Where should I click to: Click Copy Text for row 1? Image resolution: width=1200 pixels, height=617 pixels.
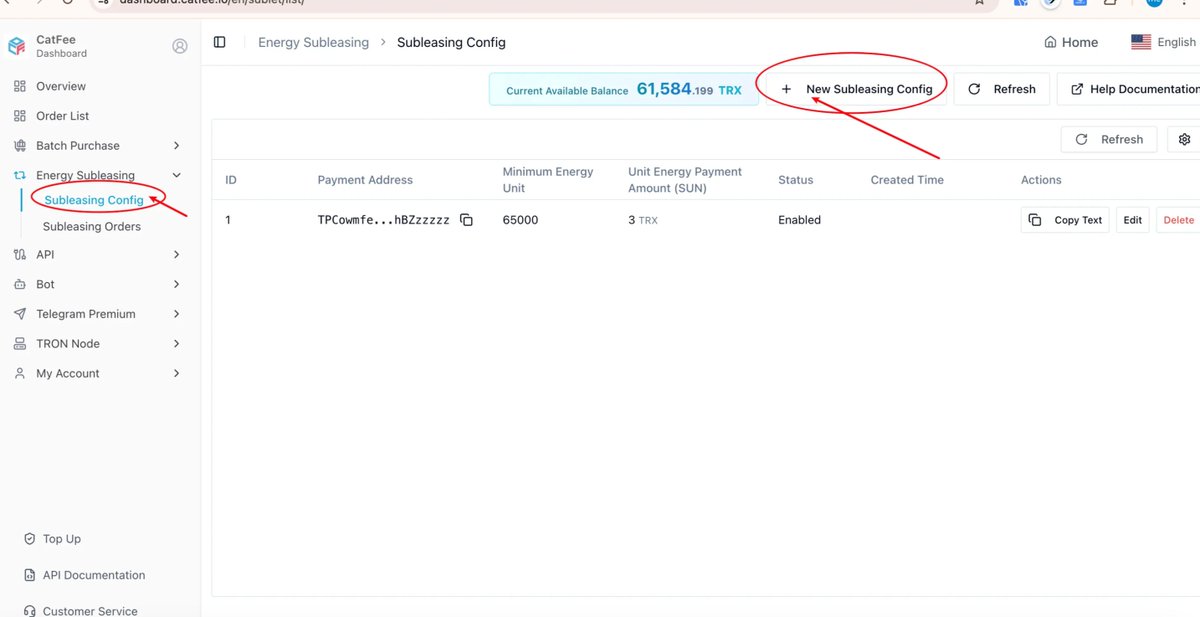[x=1065, y=220]
